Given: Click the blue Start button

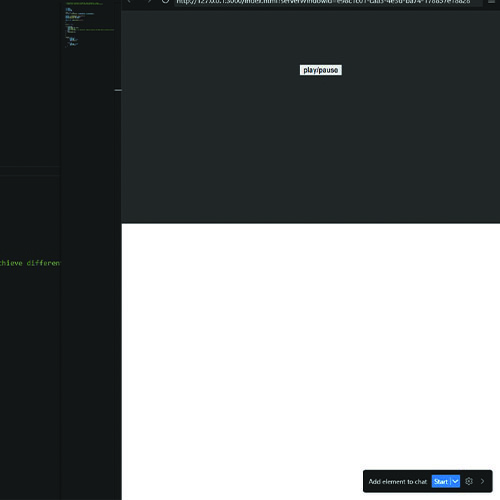Looking at the screenshot, I should (441, 481).
